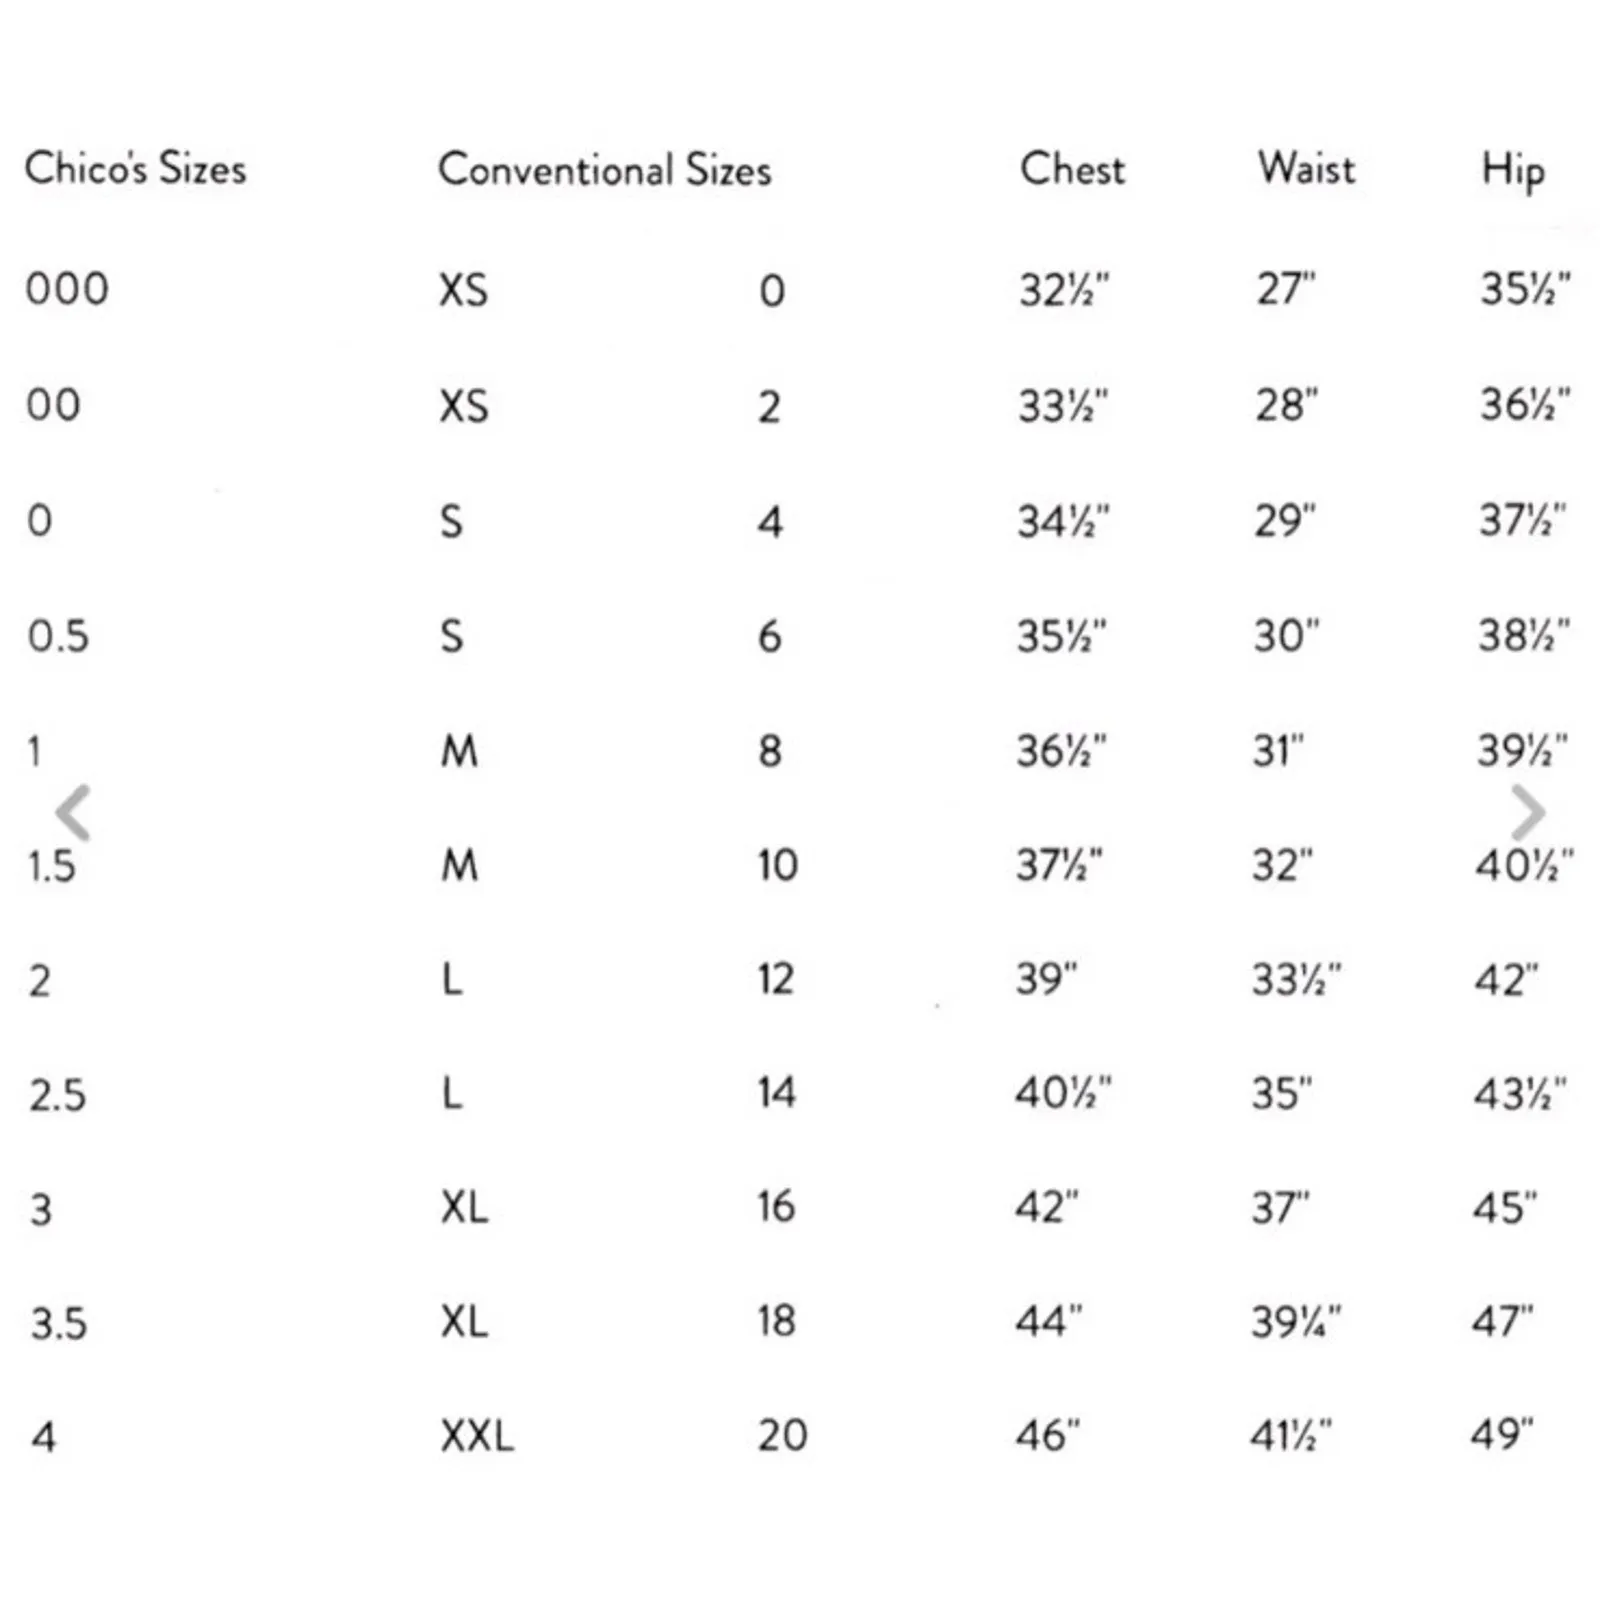Select the 46" chest measurement

1048,1436
